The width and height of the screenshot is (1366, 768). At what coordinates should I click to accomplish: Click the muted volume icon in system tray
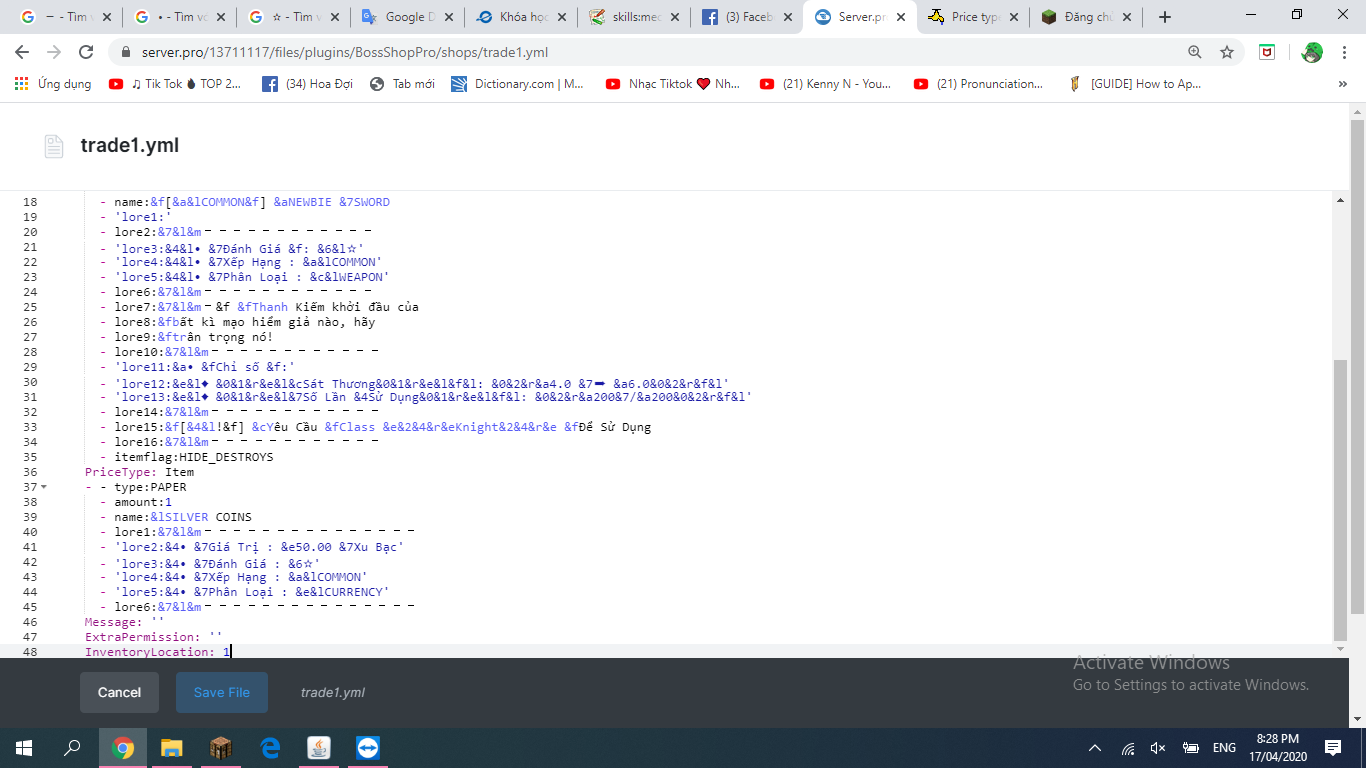click(1158, 747)
